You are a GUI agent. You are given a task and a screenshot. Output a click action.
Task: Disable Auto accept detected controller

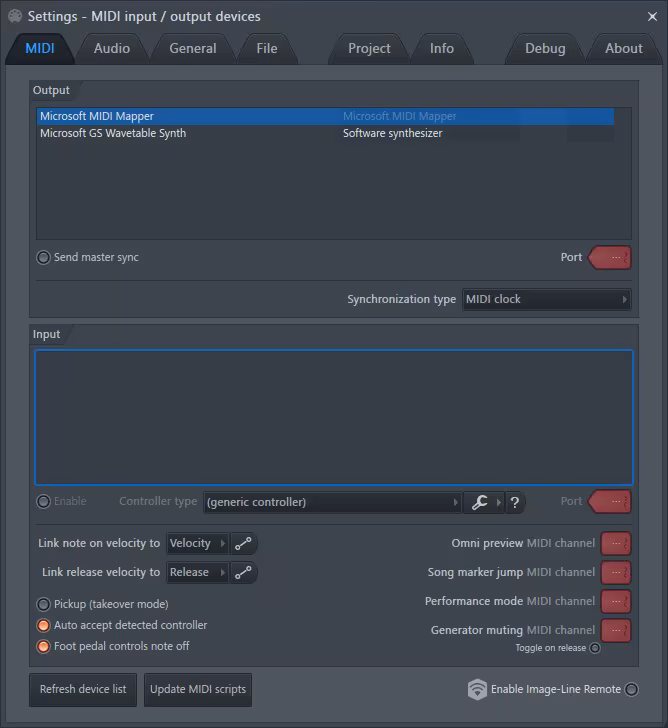coord(43,625)
